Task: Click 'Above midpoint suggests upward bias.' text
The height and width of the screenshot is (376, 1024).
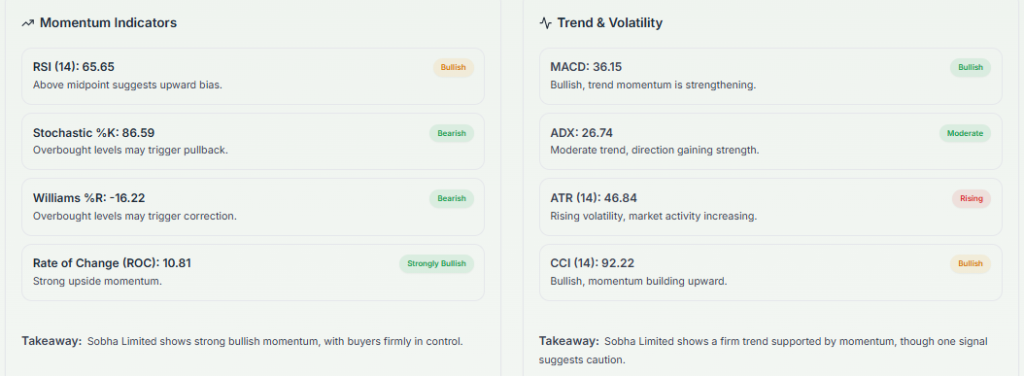Action: click(127, 85)
